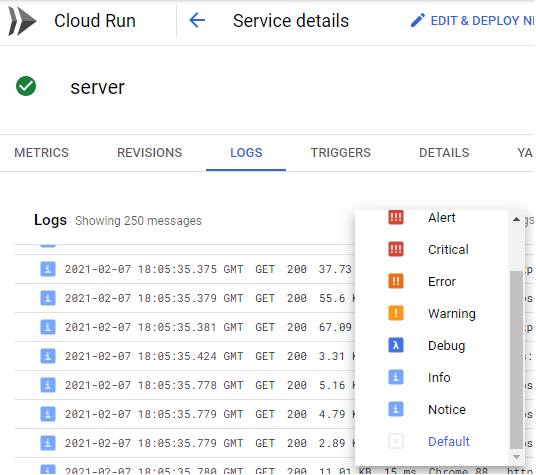Open the Triggers tab
Image resolution: width=536 pixels, height=475 pixels.
340,153
